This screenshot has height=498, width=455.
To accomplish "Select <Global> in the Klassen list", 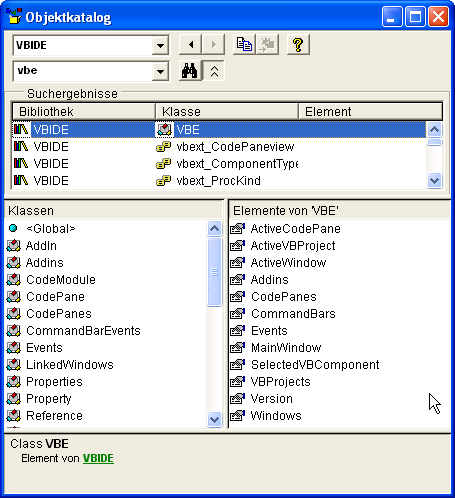I will pos(51,229).
